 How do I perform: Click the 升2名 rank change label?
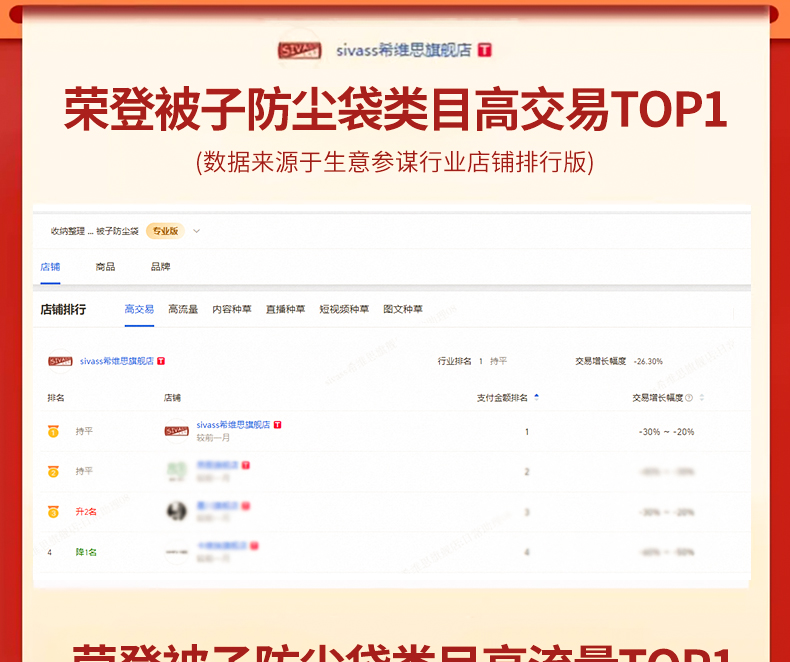point(86,512)
